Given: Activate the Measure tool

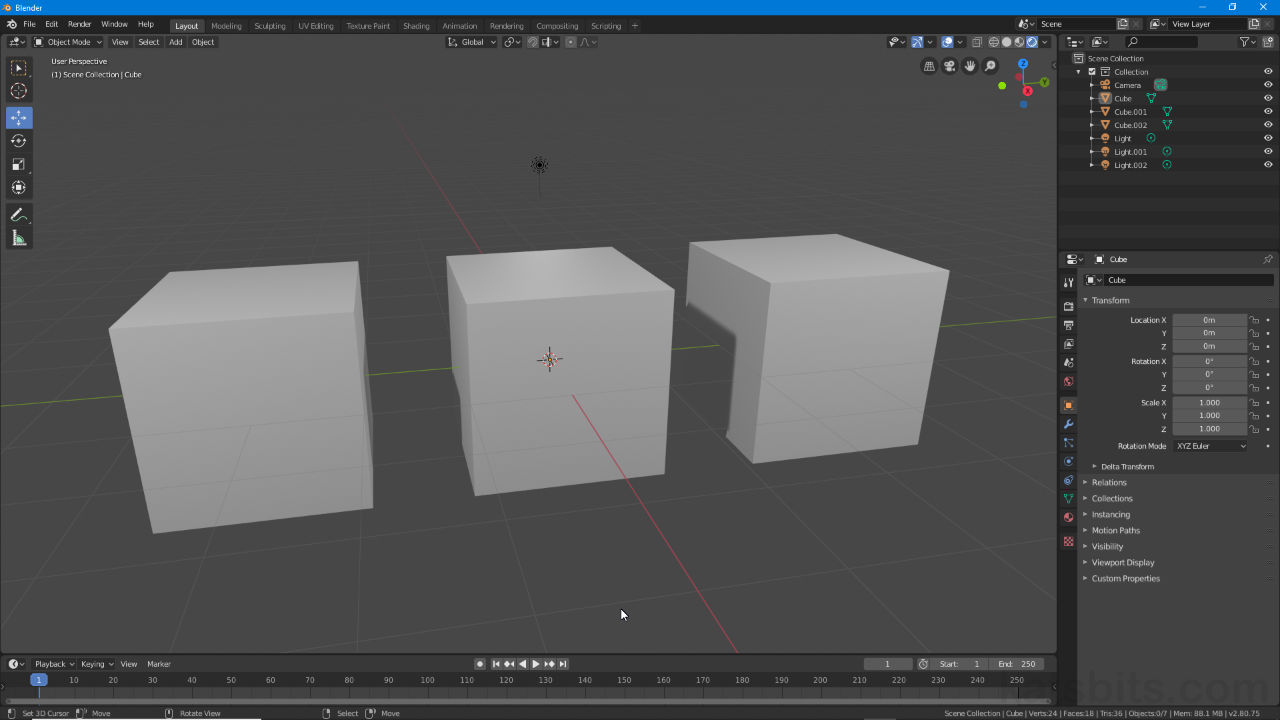Looking at the screenshot, I should [19, 238].
